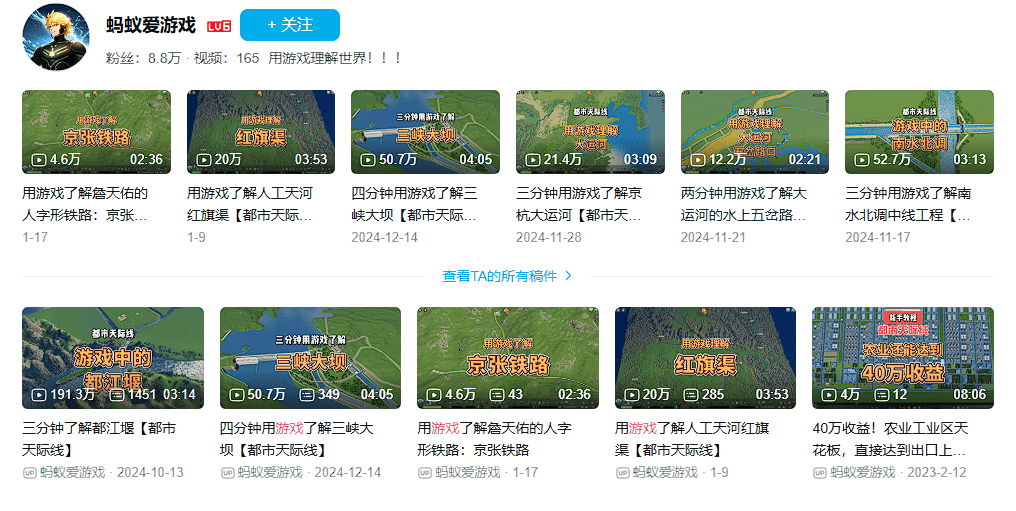
Task: Click the LV6 level badge
Action: click(x=219, y=27)
